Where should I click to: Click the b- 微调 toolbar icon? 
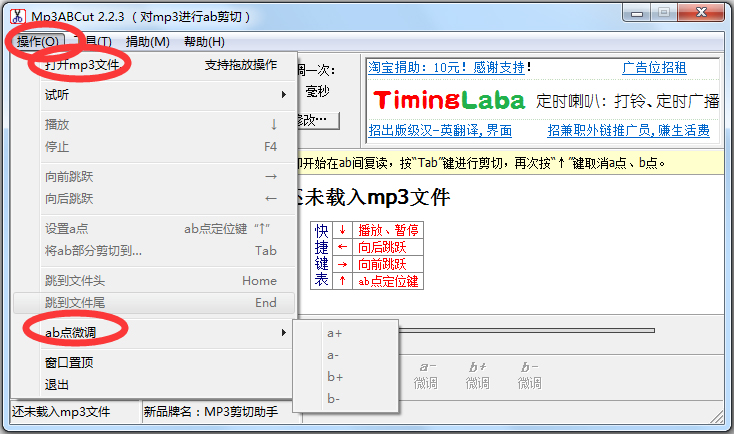click(x=529, y=375)
